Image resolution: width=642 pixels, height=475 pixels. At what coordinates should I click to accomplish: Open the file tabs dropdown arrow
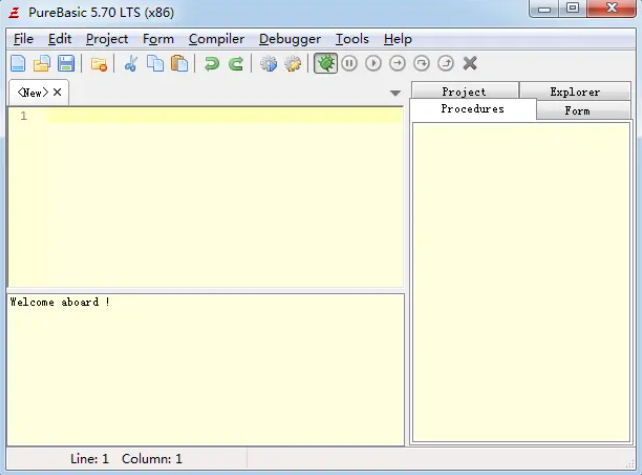tap(395, 93)
